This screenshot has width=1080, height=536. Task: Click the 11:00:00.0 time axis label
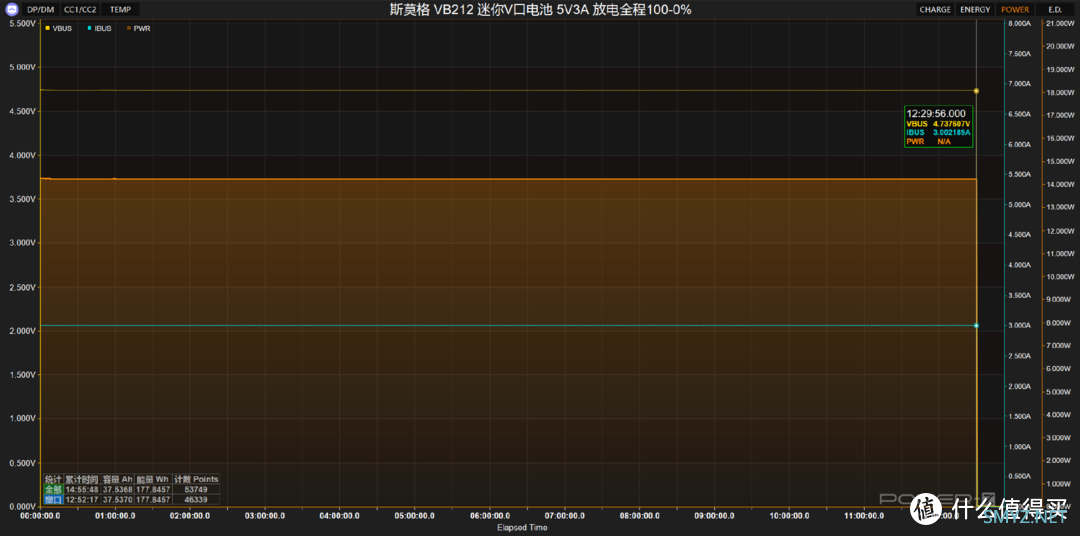(x=864, y=515)
